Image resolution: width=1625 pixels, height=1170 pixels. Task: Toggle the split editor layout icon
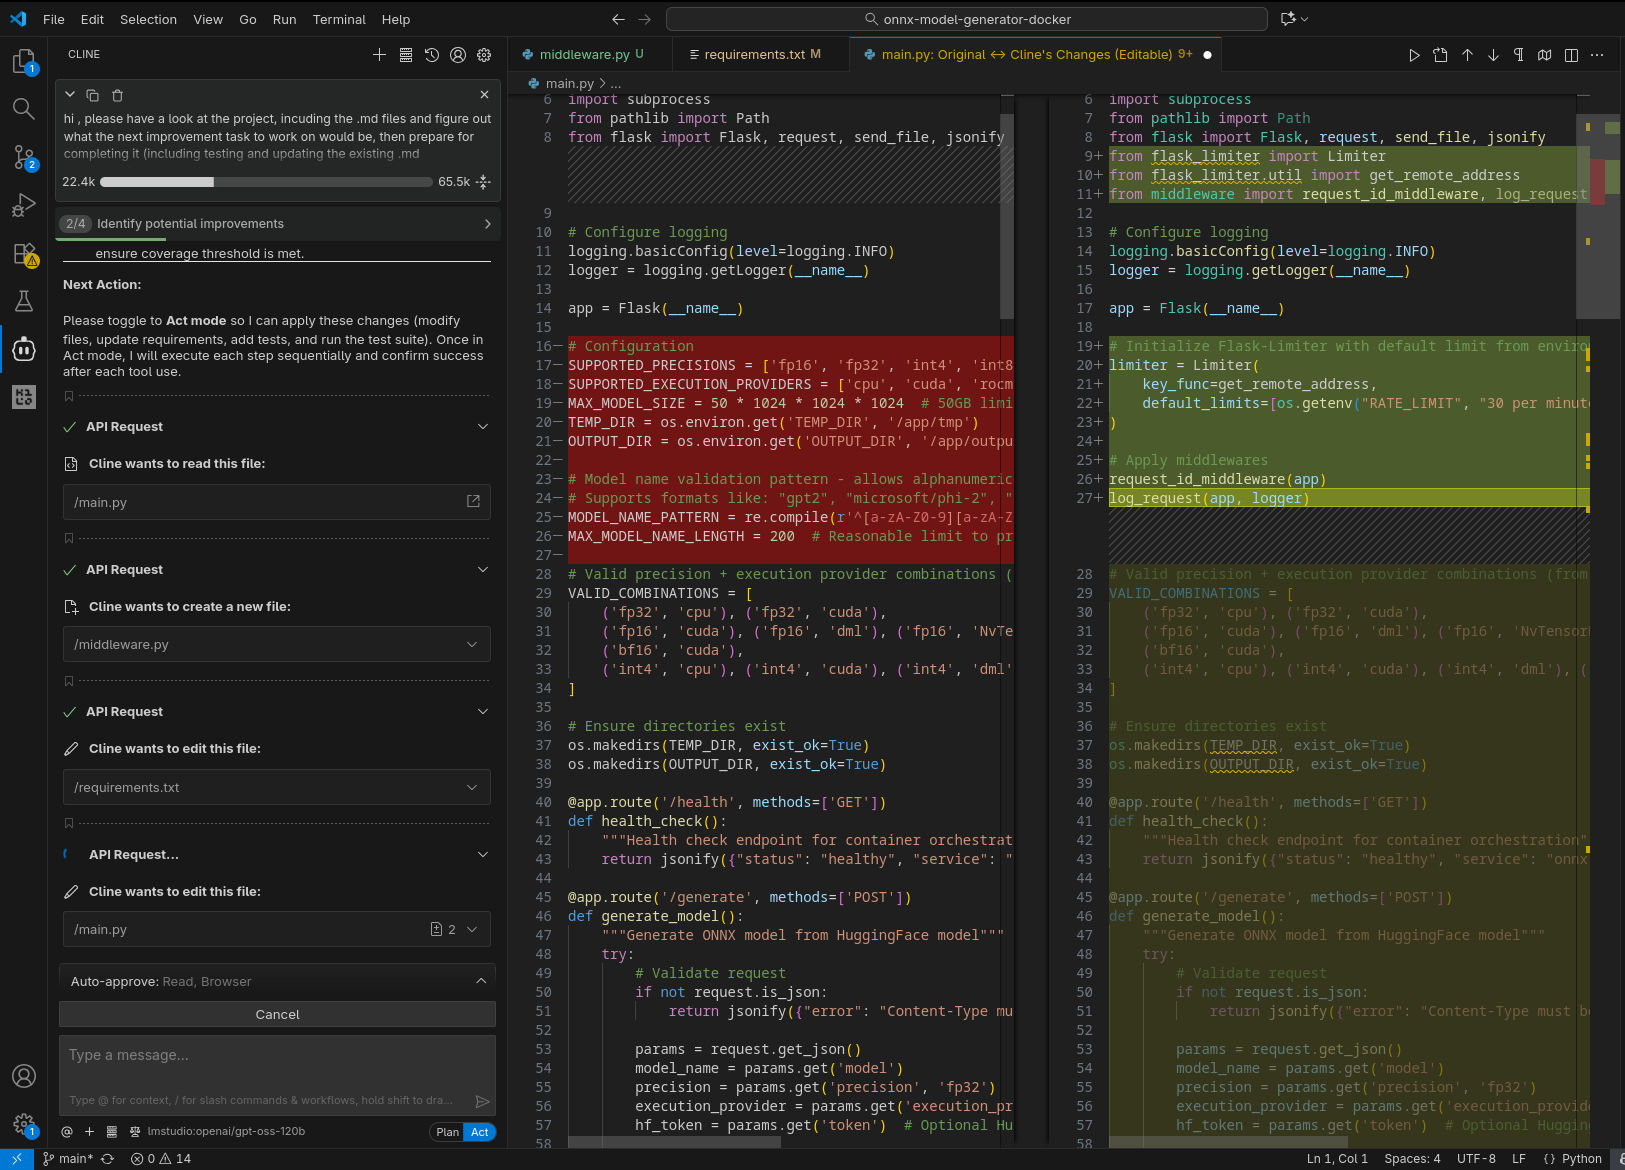[x=1571, y=55]
